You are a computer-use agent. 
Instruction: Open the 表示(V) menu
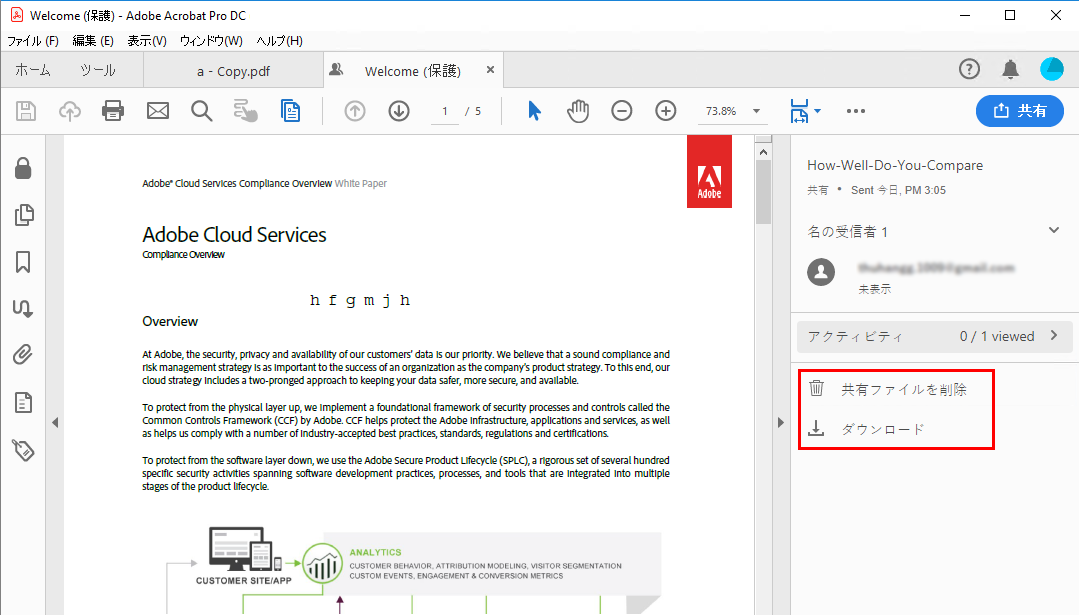147,41
